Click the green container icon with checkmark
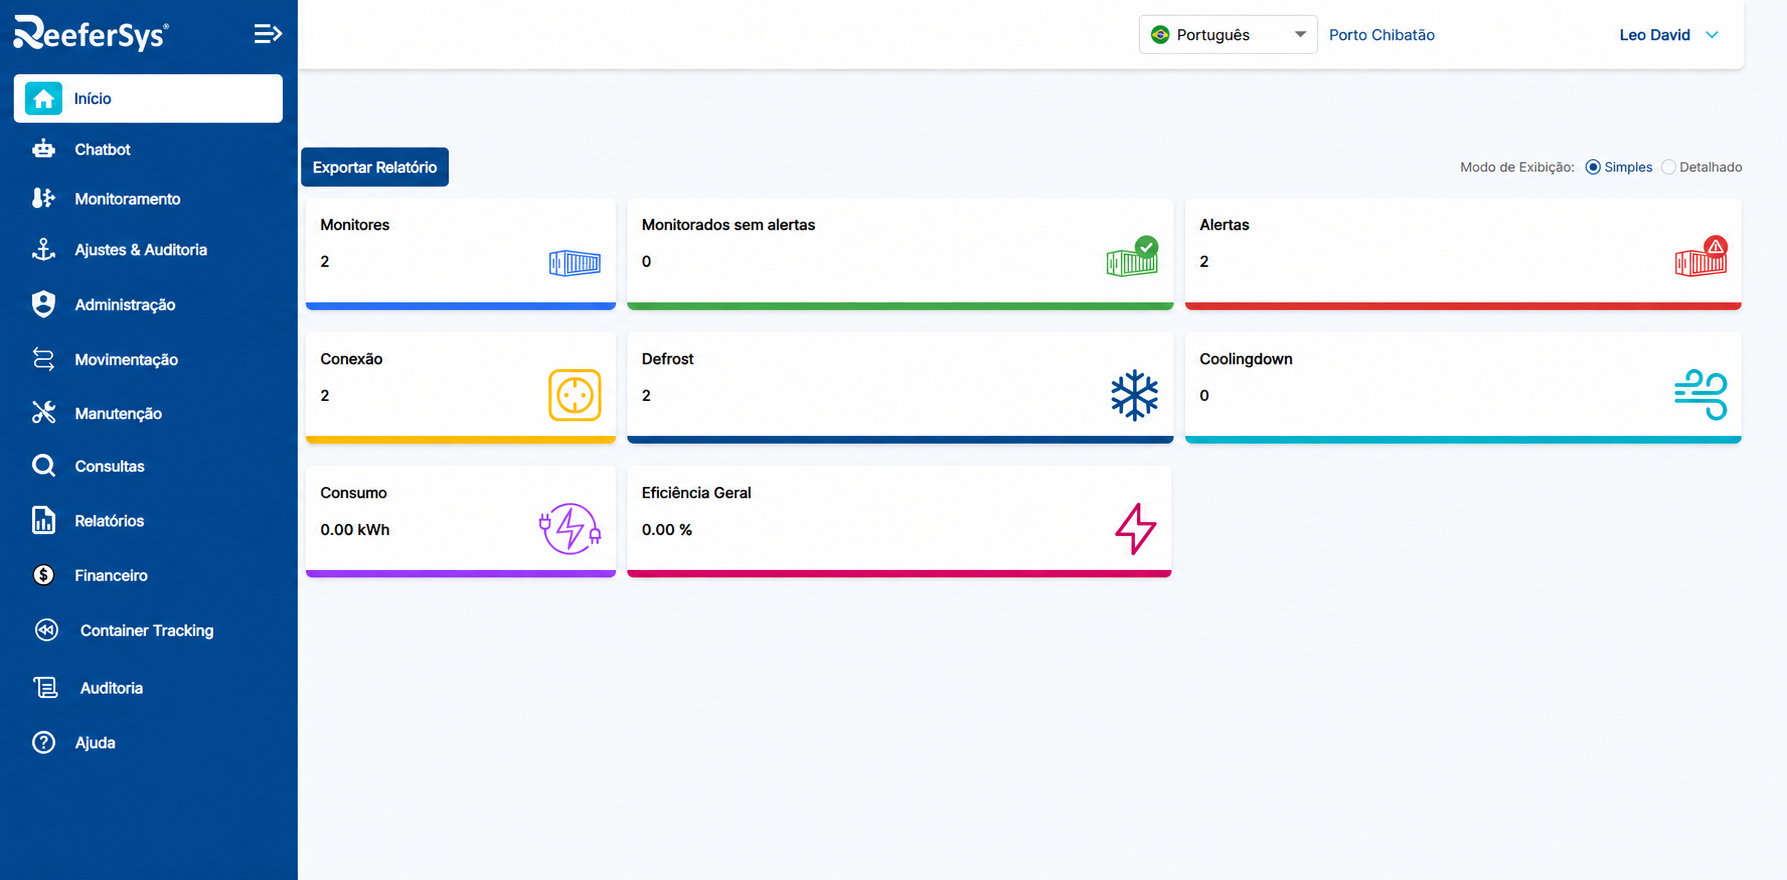Screen dimensions: 1787x880 (x=1132, y=257)
